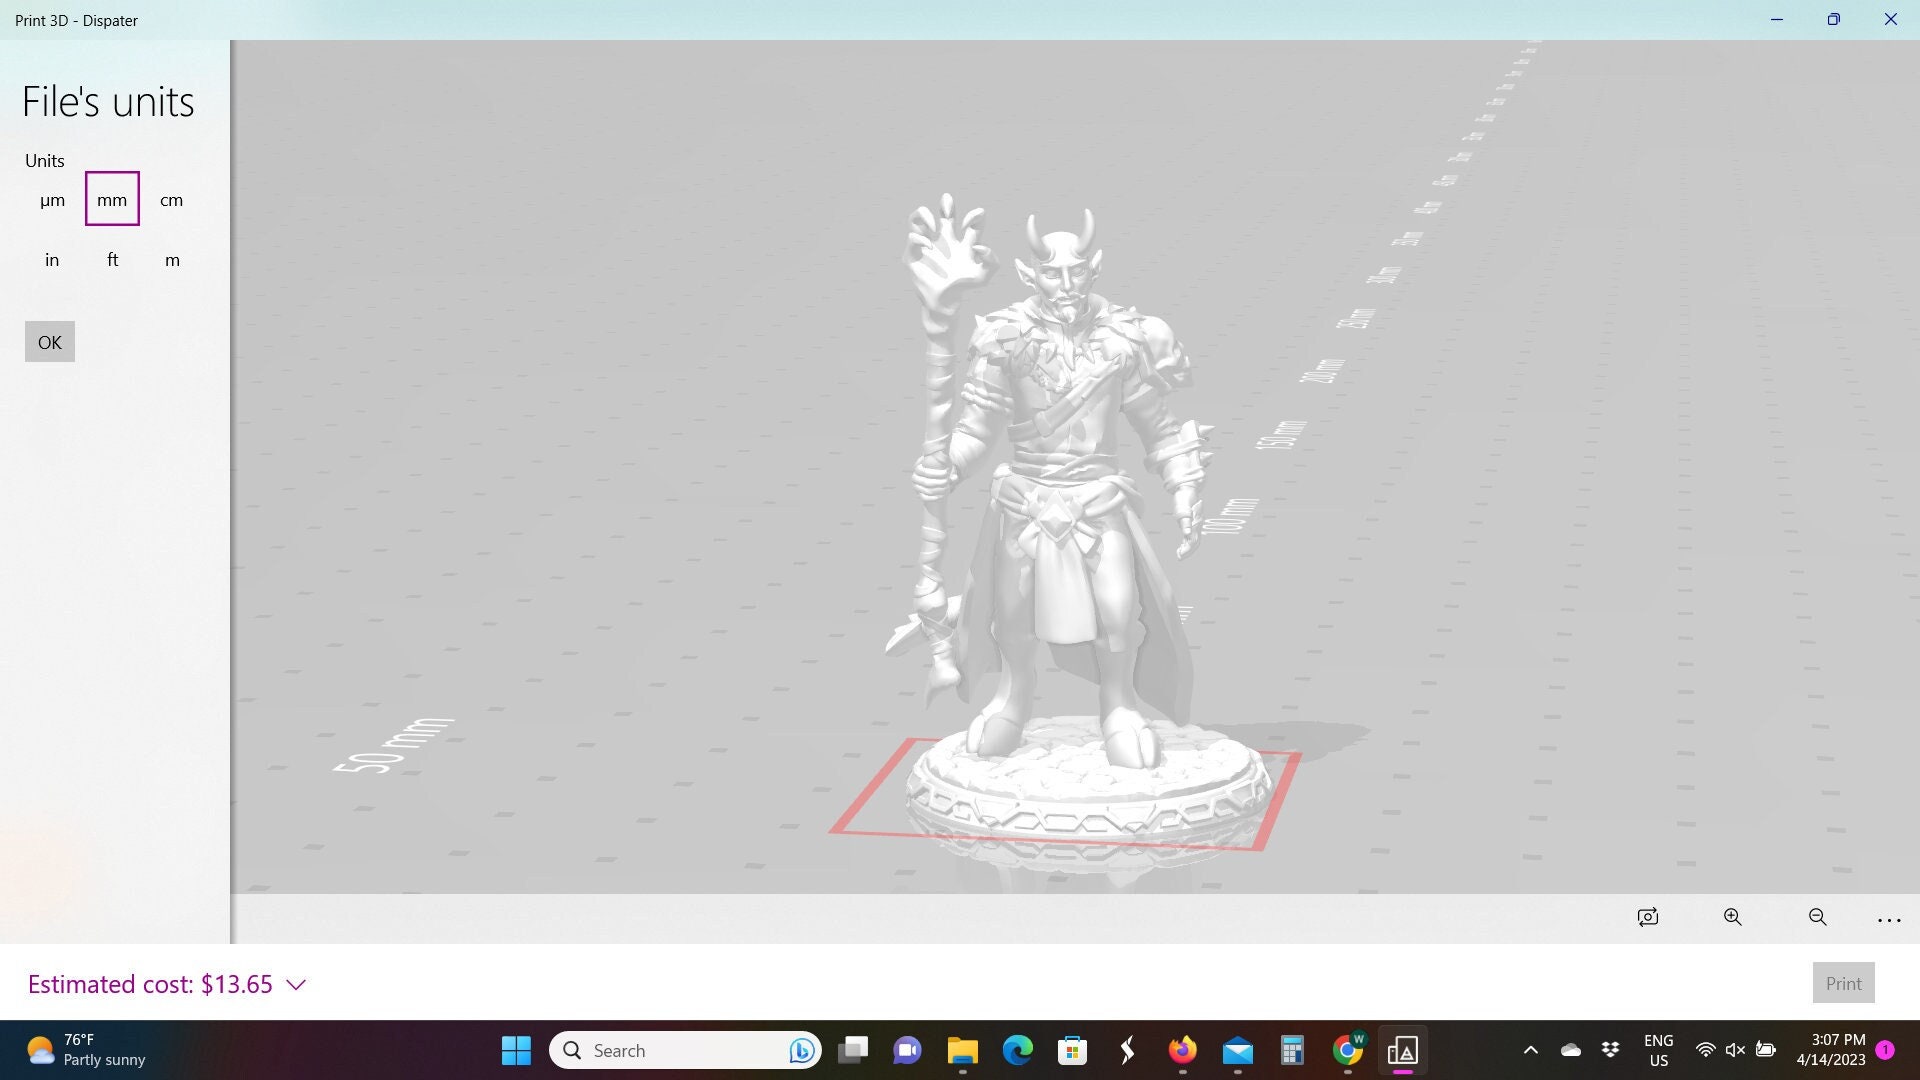The height and width of the screenshot is (1080, 1920).
Task: Open the ENG US language switcher
Action: coord(1659,1049)
